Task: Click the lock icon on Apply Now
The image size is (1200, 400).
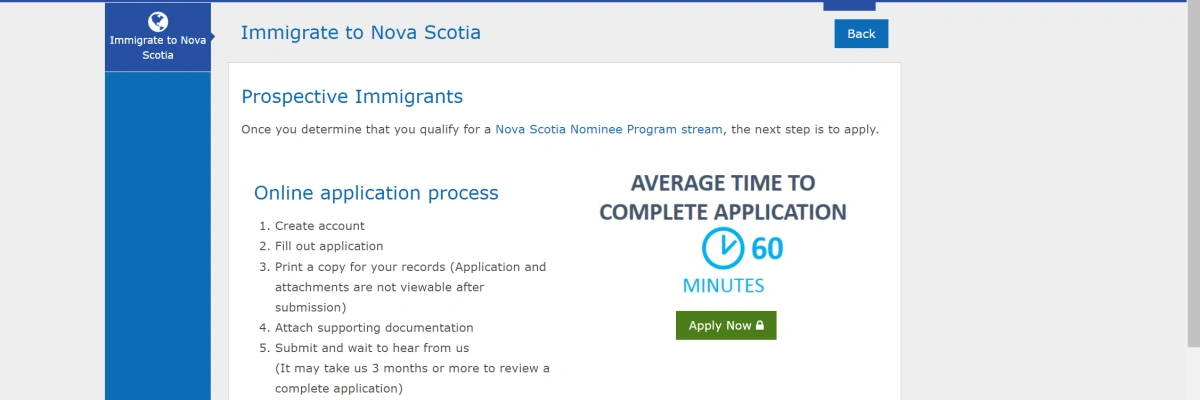Action: click(760, 326)
